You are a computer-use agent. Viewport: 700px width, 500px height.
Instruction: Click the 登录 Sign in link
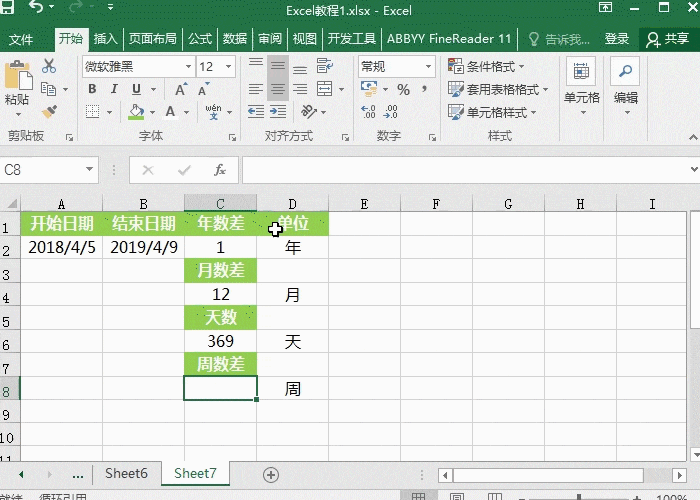617,39
